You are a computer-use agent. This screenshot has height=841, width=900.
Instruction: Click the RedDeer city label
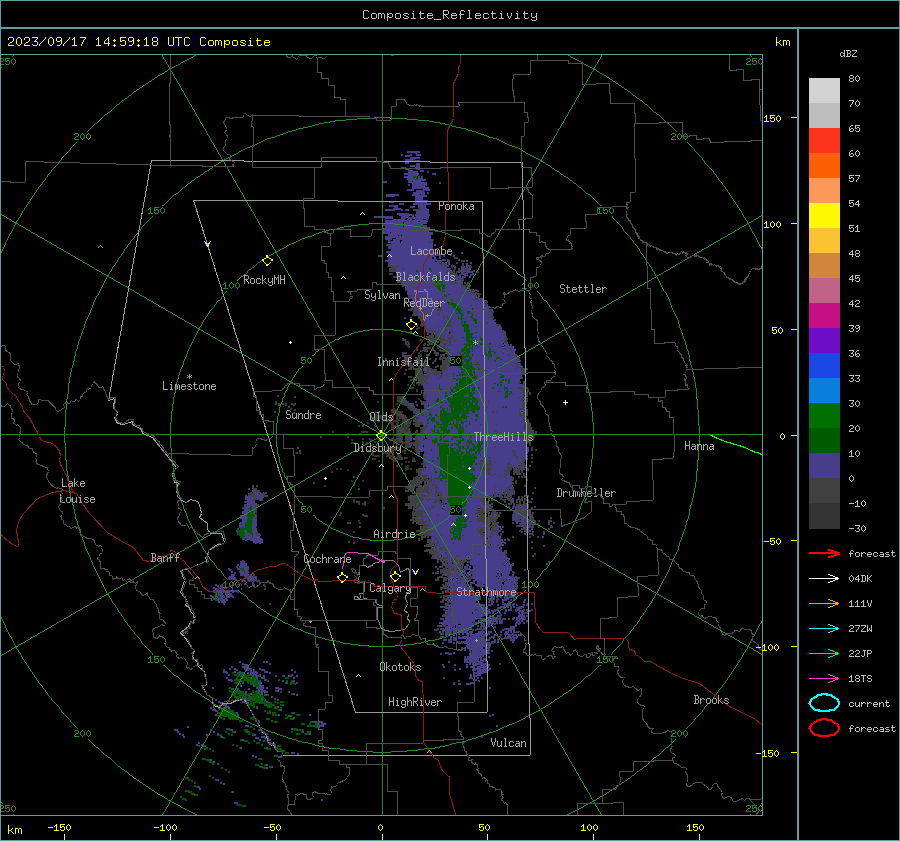(x=424, y=303)
